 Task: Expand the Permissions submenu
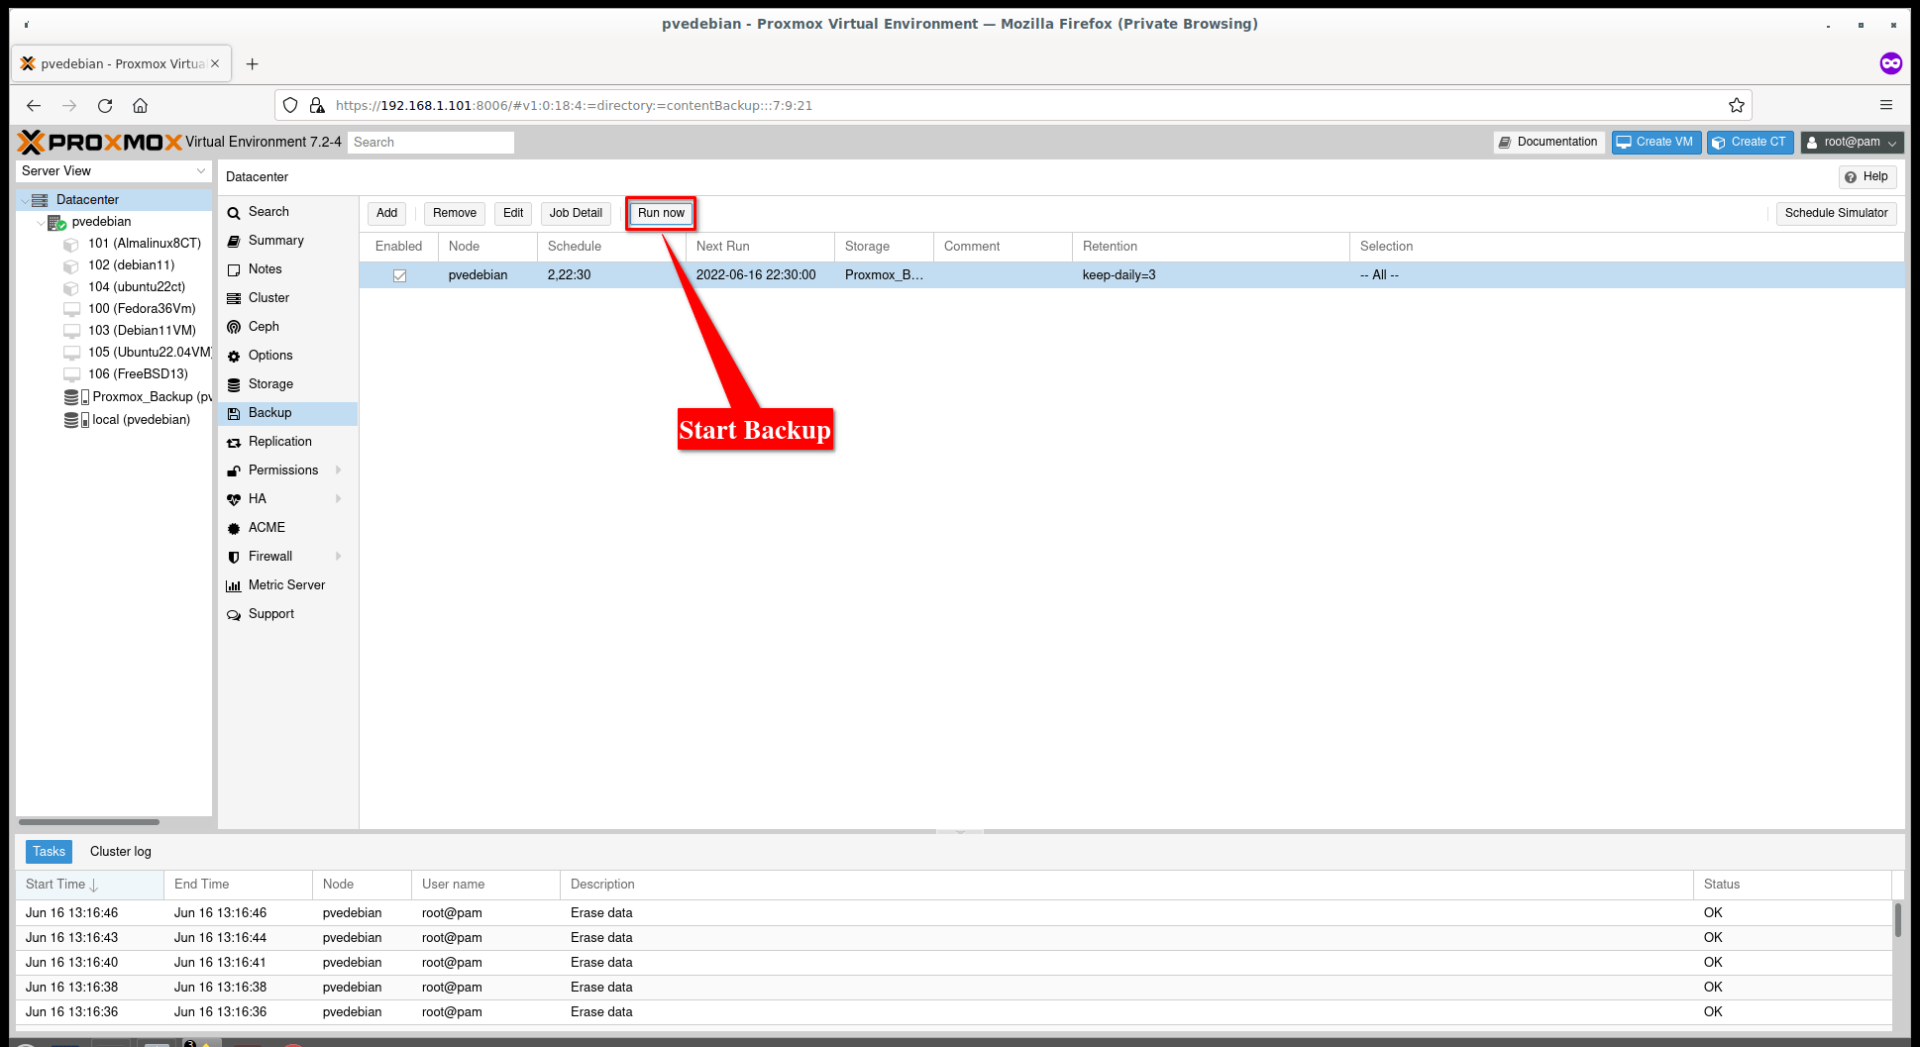pos(284,470)
